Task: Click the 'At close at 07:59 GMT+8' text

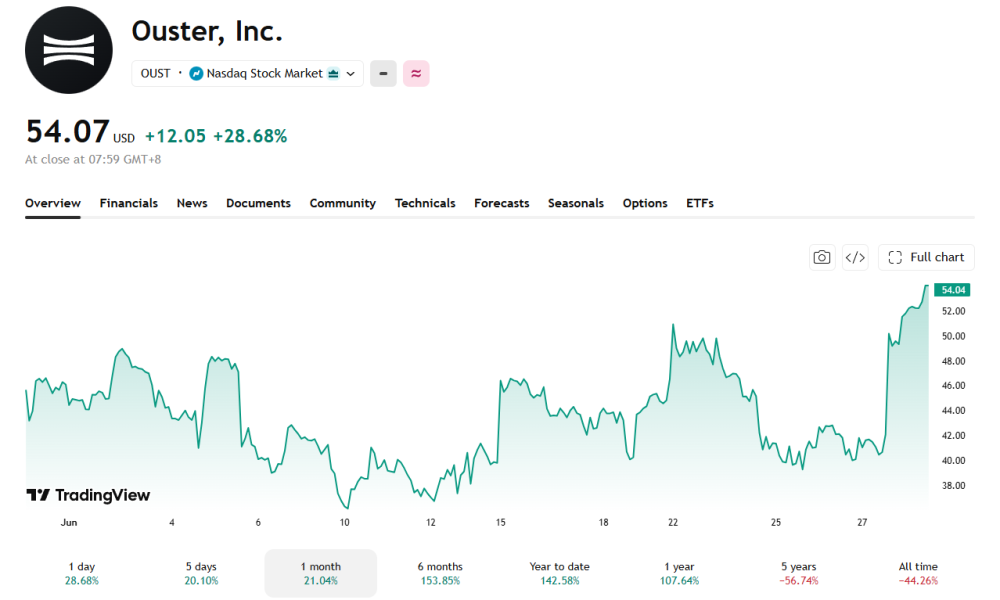Action: coord(93,159)
